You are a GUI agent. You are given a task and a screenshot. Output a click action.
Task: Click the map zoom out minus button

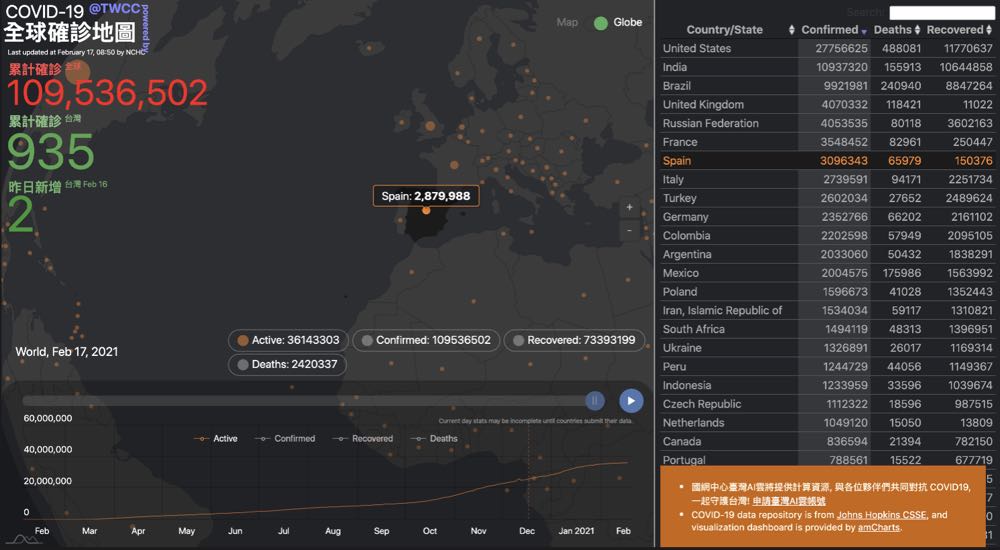point(629,230)
